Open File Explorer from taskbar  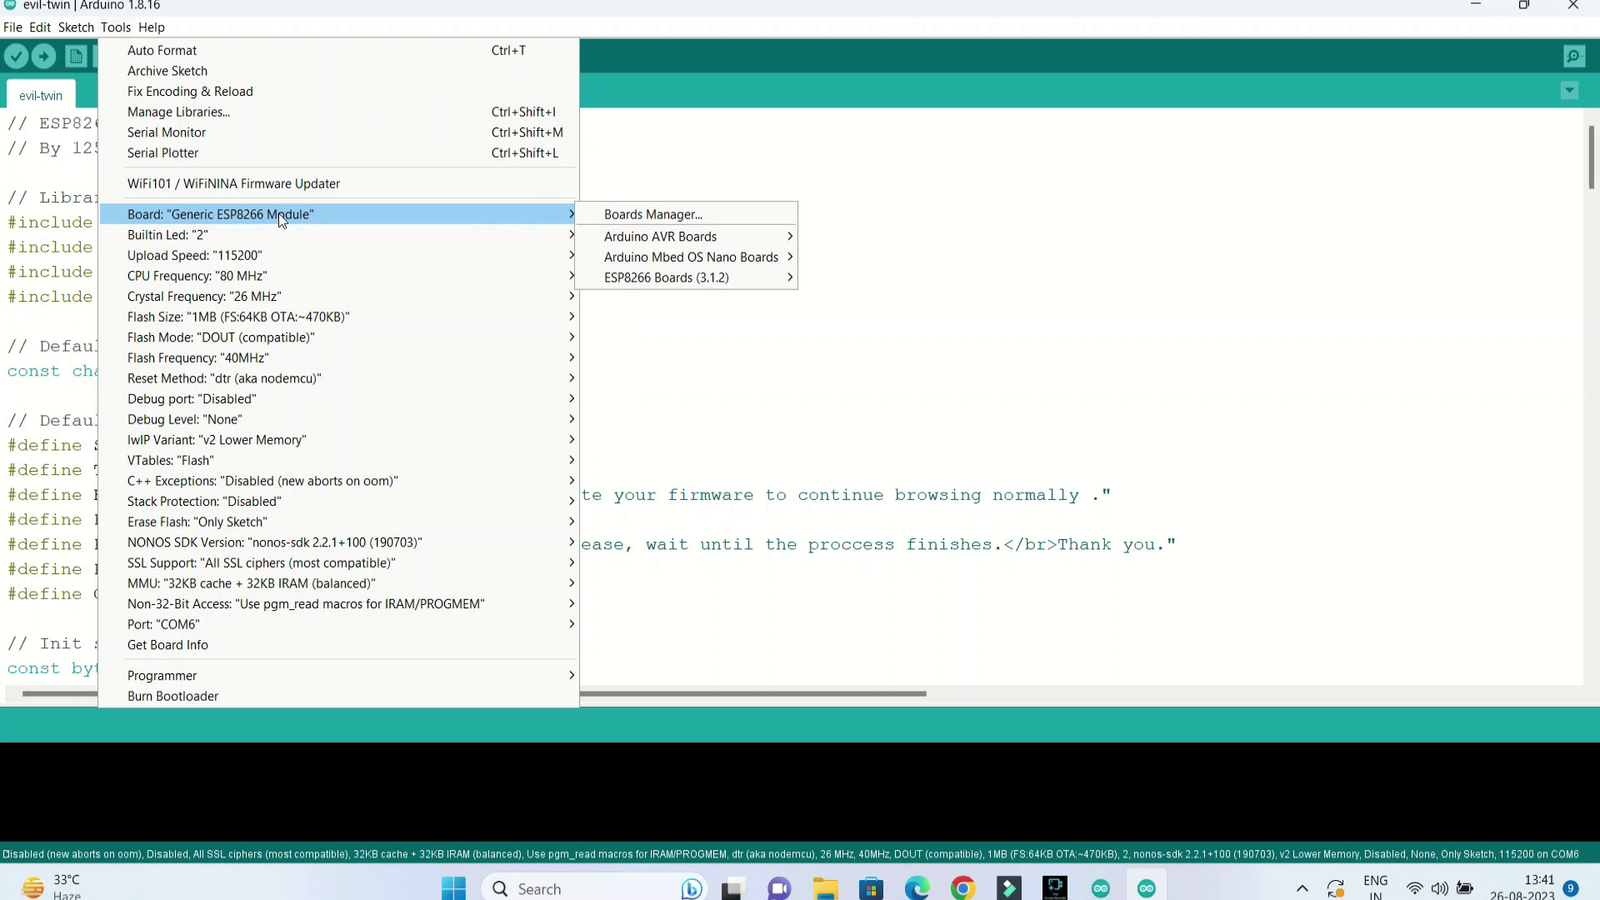825,888
